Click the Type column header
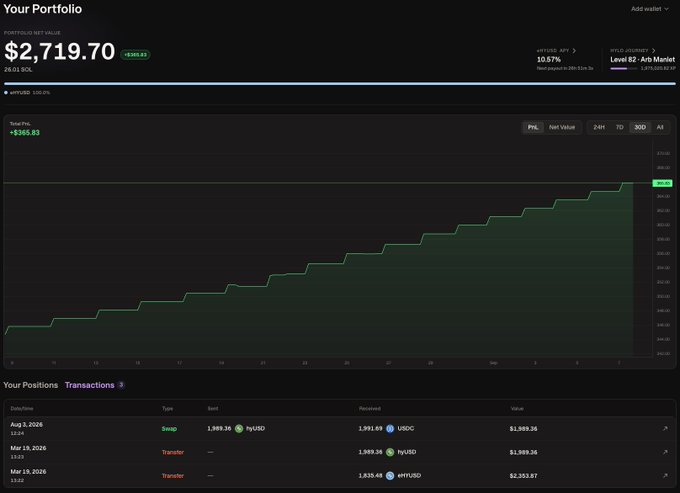 coord(167,408)
